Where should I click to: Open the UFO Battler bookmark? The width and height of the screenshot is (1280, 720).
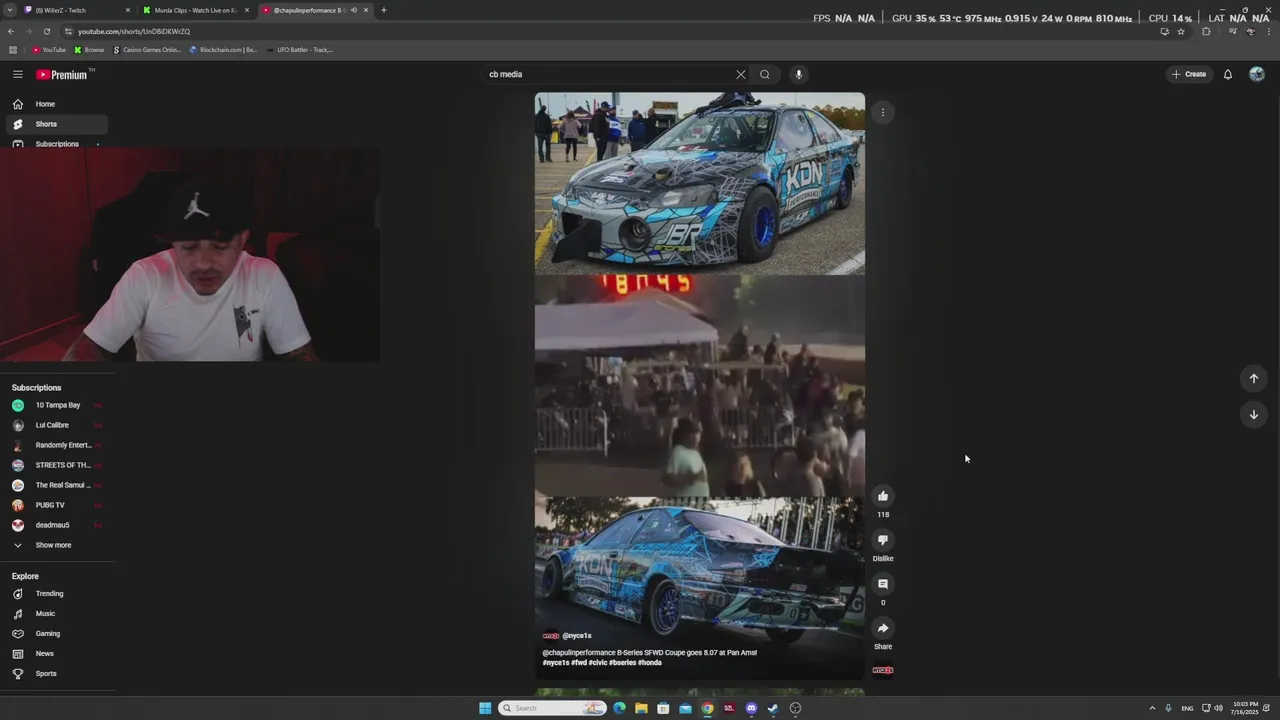click(300, 49)
